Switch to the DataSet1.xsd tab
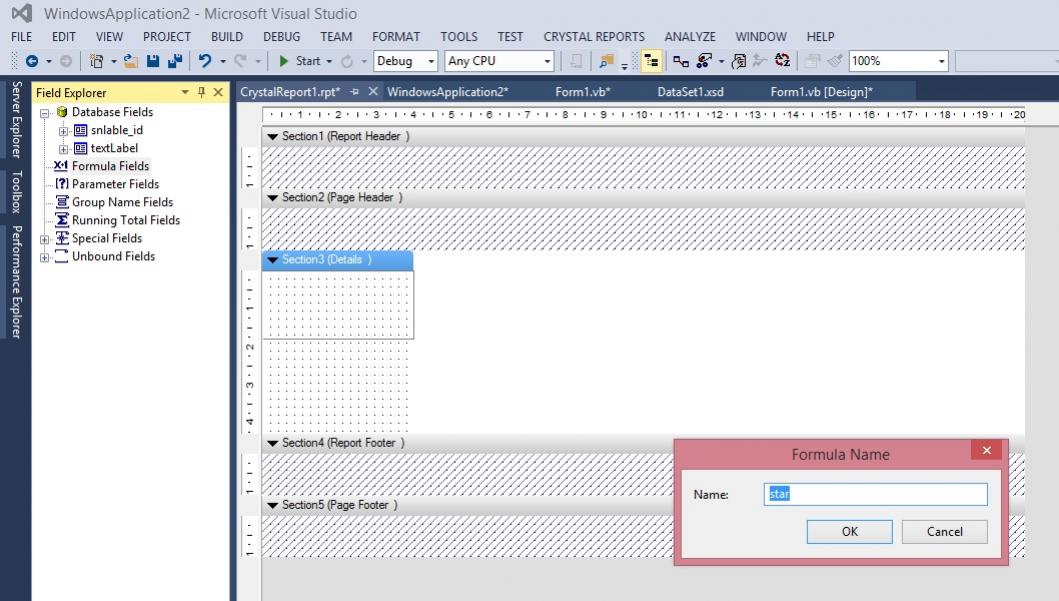The width and height of the screenshot is (1059, 601). 690,92
